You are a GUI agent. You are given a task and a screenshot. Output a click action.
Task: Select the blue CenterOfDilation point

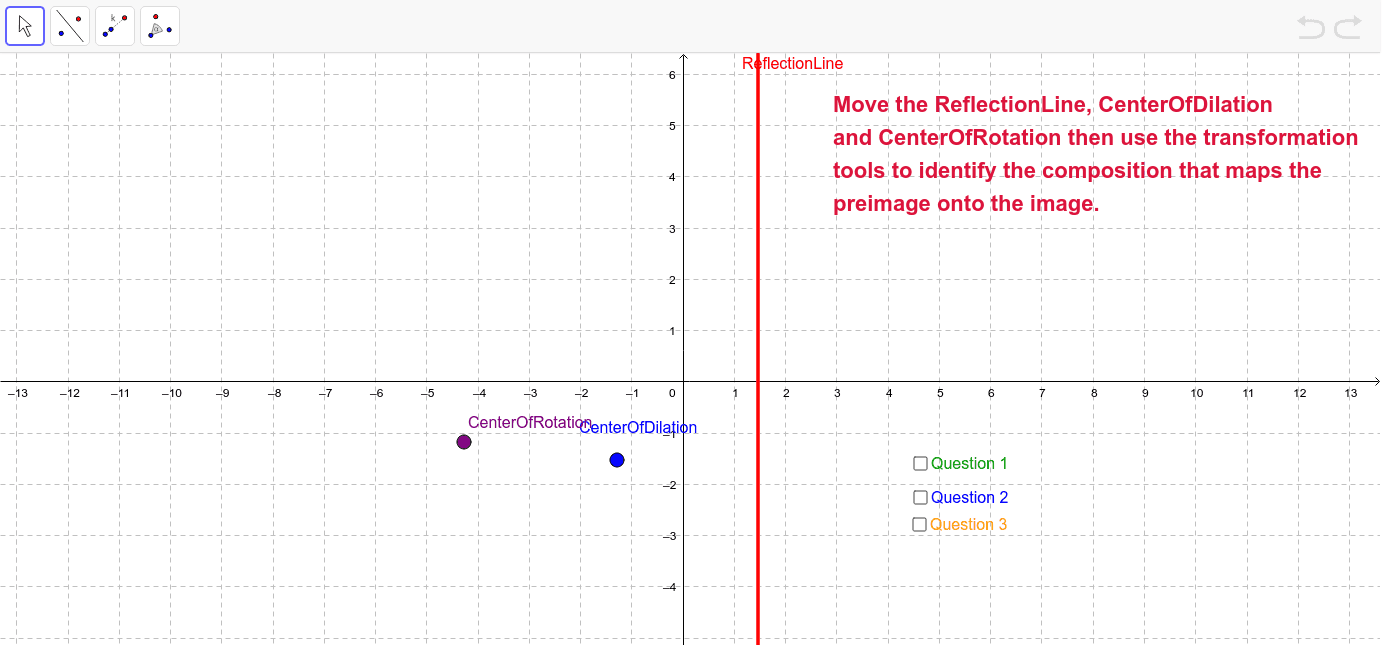(616, 460)
